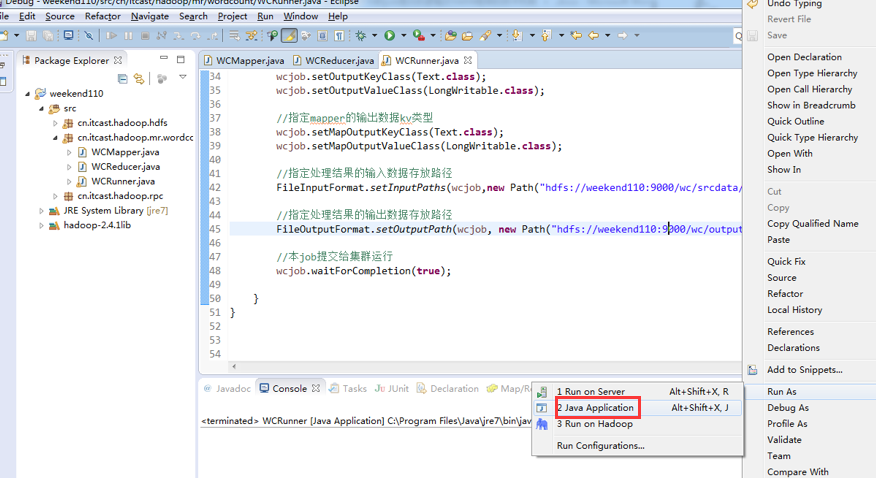The width and height of the screenshot is (876, 478).
Task: Click the Open Task folder icon
Action: click(x=467, y=36)
